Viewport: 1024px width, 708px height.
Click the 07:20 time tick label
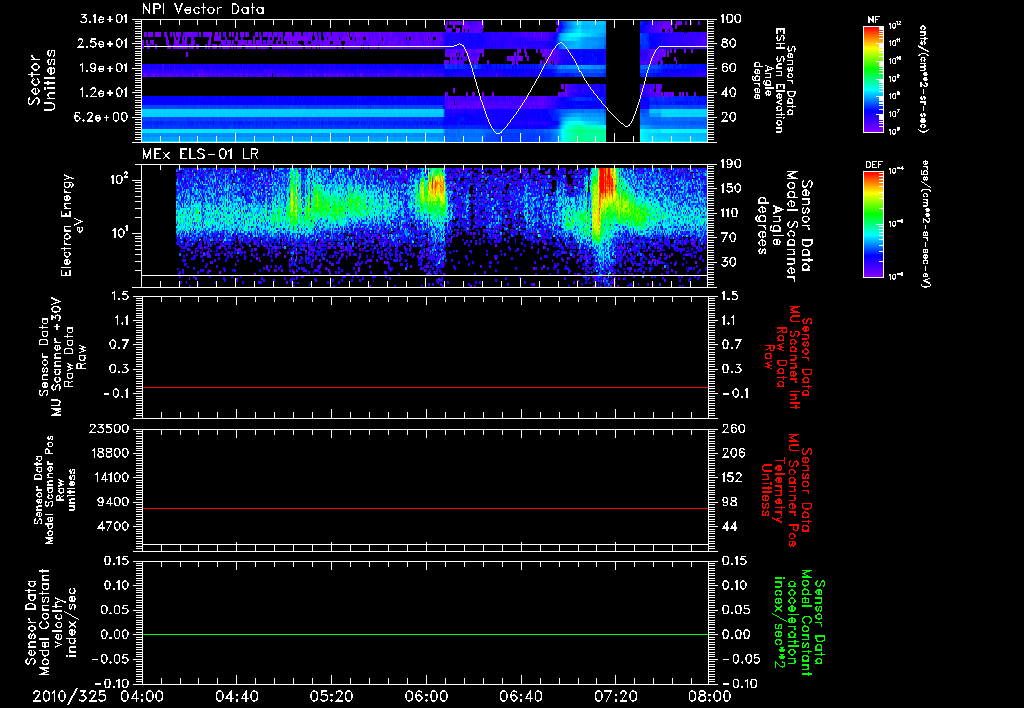point(615,696)
